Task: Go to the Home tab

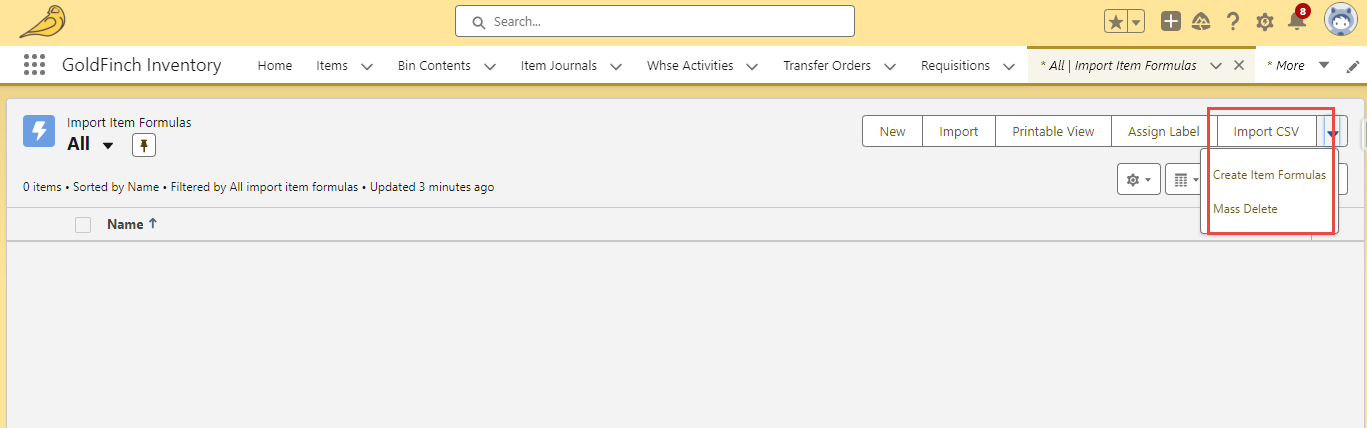Action: (x=275, y=65)
